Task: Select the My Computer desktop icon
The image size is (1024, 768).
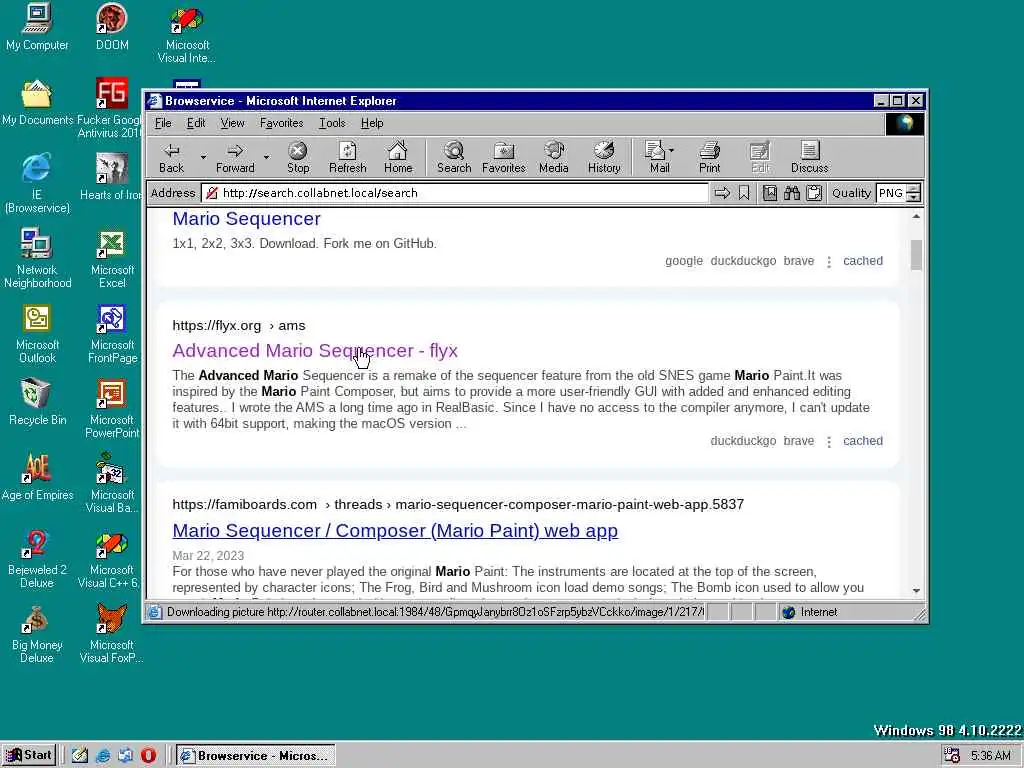Action: click(37, 27)
